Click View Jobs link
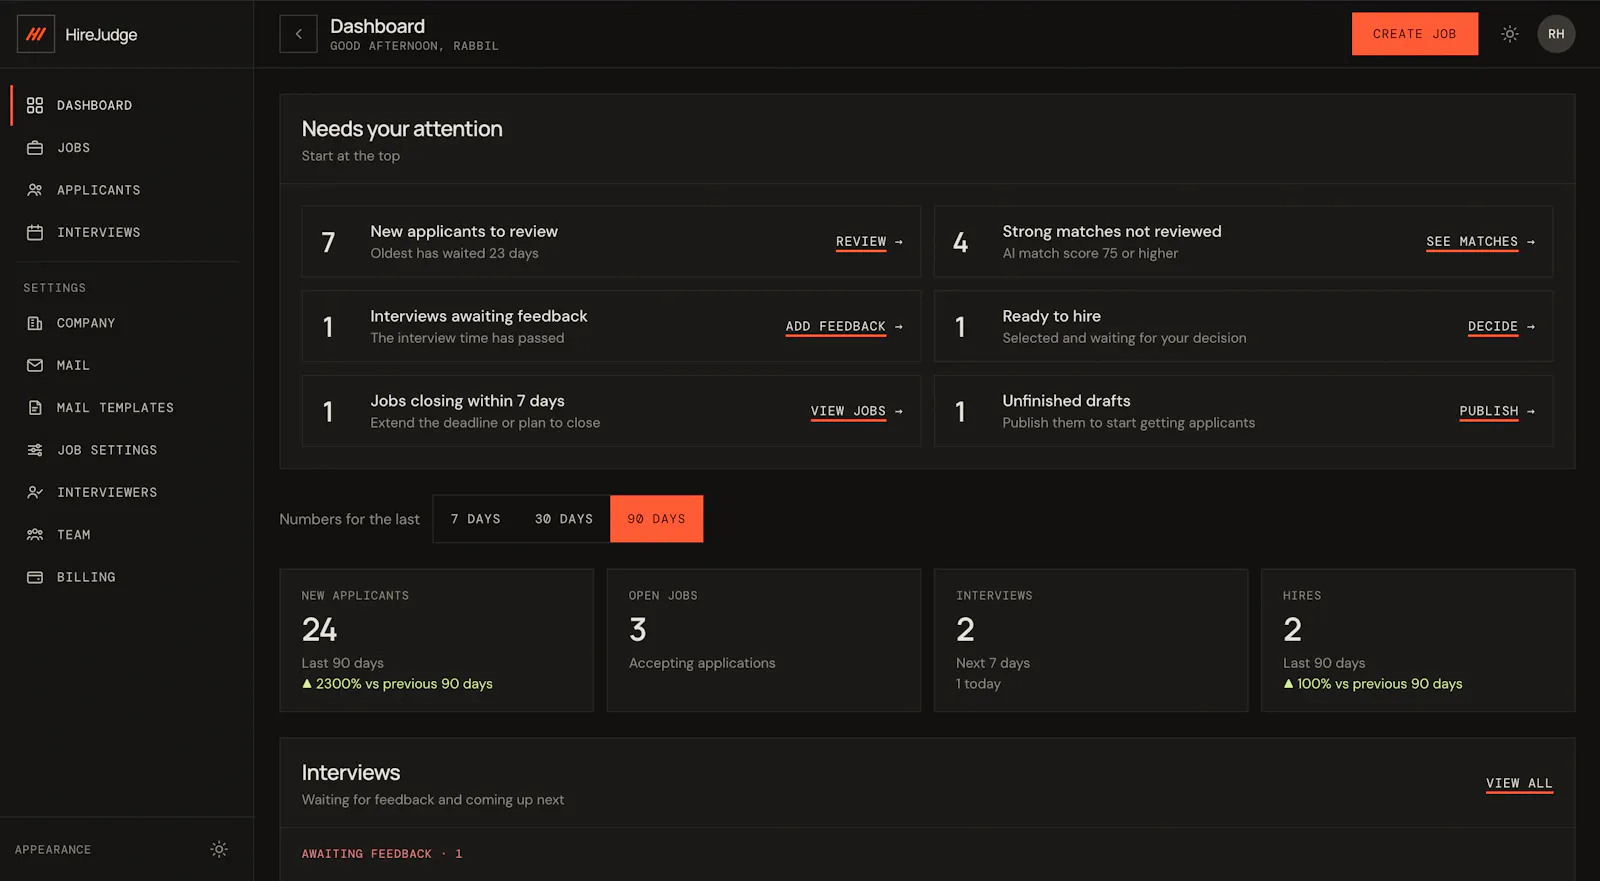 point(848,411)
